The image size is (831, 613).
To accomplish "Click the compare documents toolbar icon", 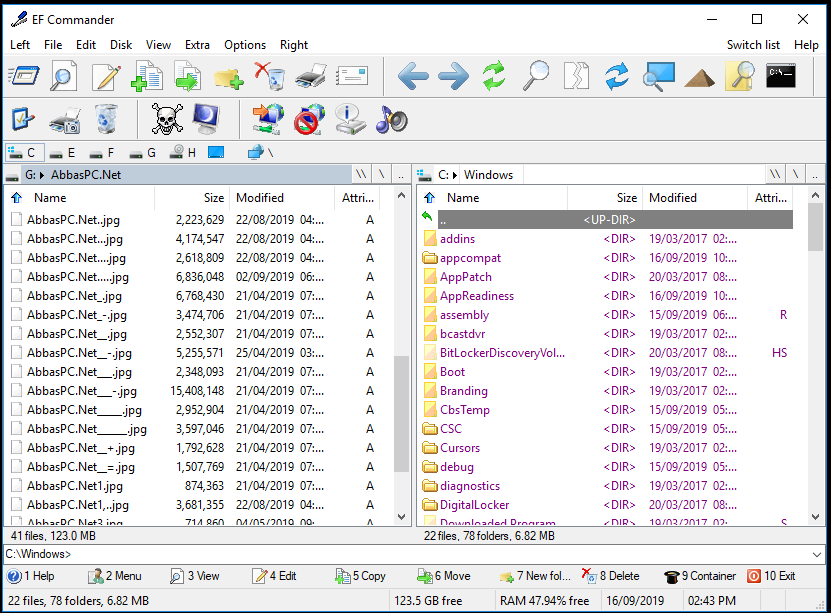I will point(576,76).
